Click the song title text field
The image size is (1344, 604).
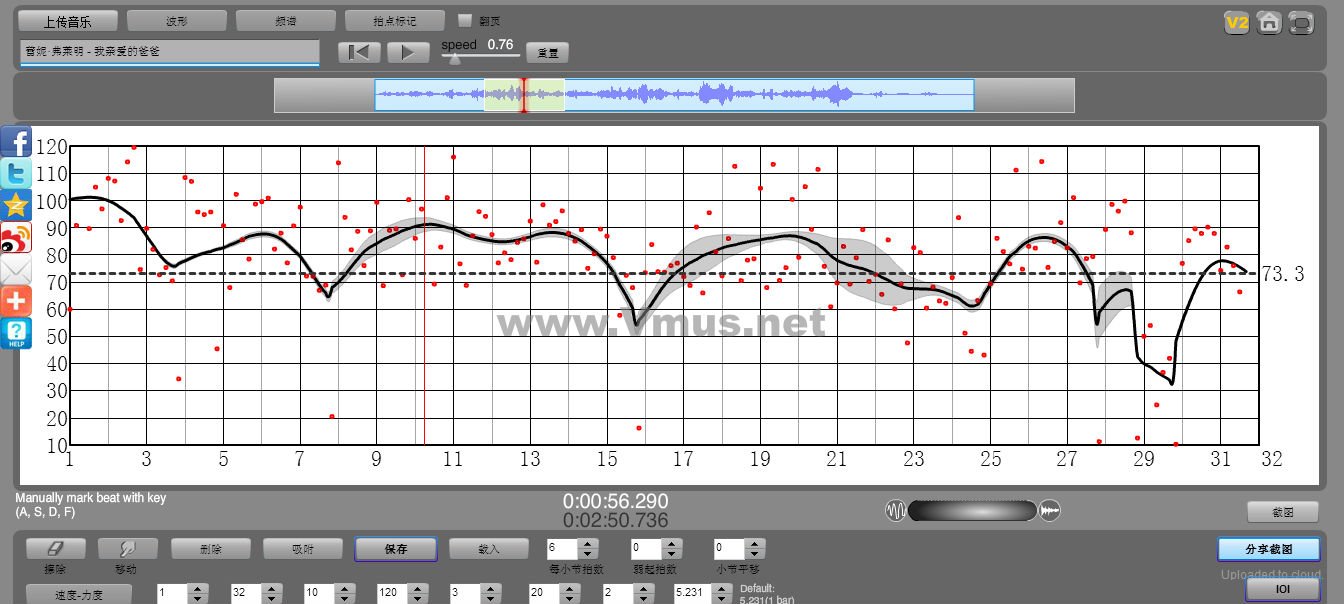pos(169,51)
